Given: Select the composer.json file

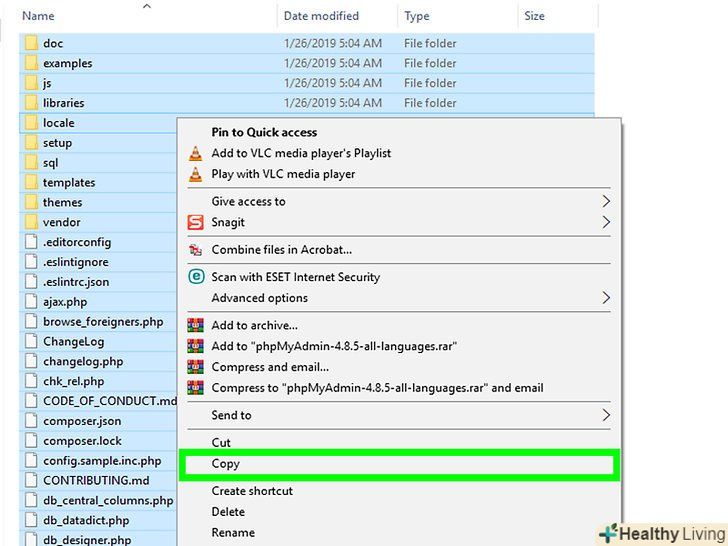Looking at the screenshot, I should pyautogui.click(x=82, y=421).
